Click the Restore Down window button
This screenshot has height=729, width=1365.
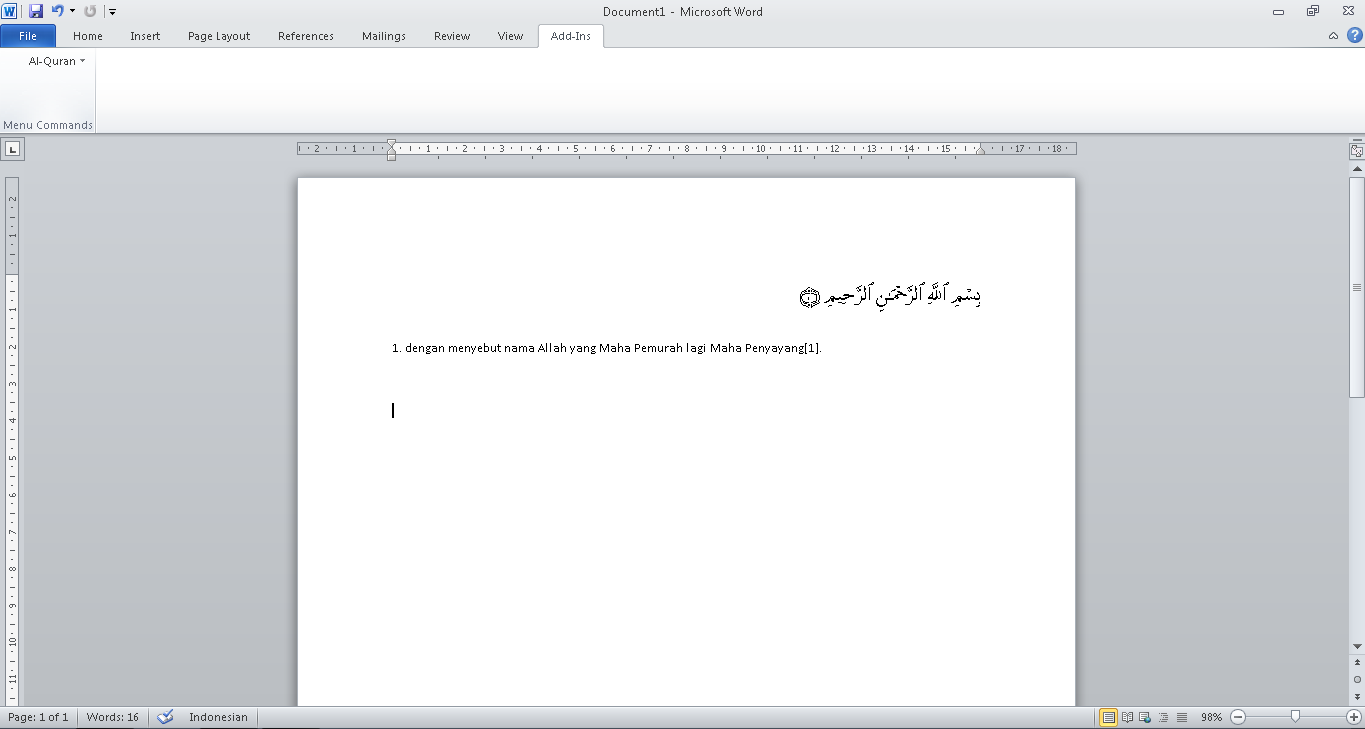pyautogui.click(x=1312, y=11)
